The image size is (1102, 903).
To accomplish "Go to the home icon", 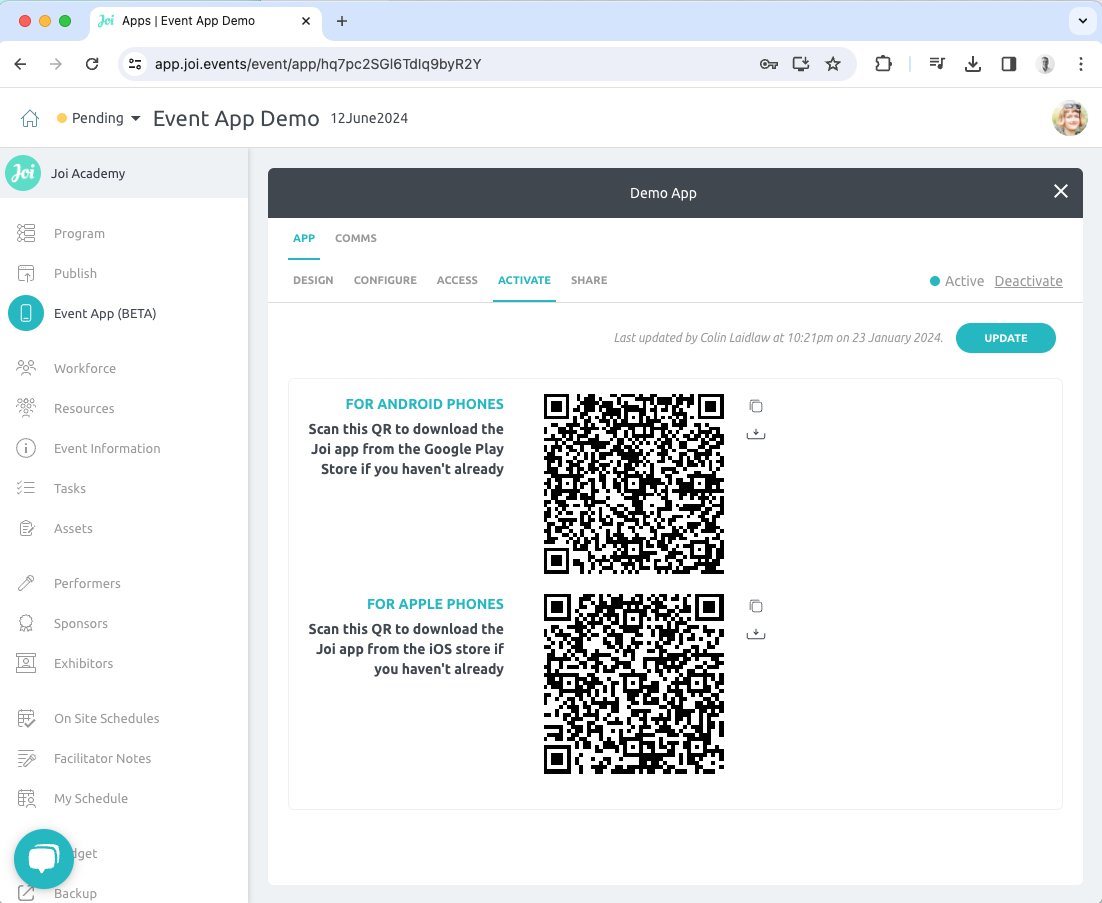I will [30, 118].
